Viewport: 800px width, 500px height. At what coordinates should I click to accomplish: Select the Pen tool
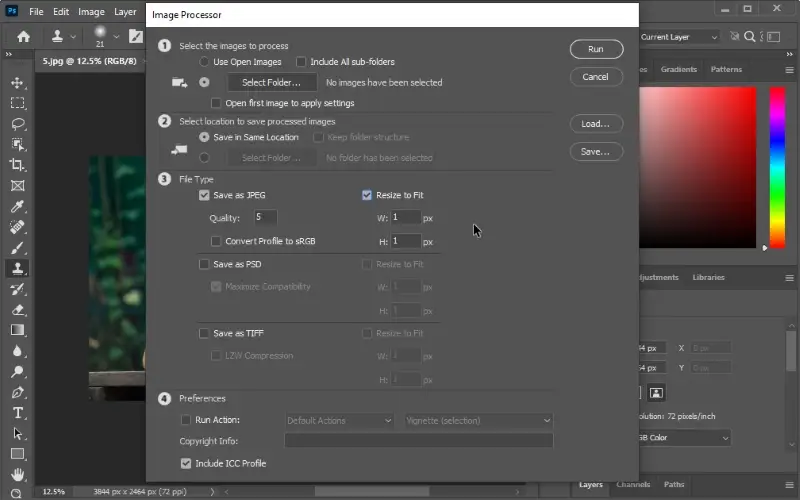click(x=18, y=392)
